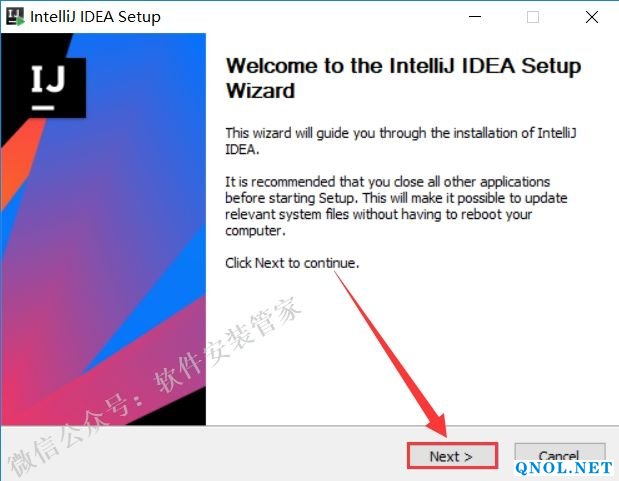The height and width of the screenshot is (481, 619).
Task: Click the "IntelliJ IDEA Setup" title text
Action: [x=95, y=17]
